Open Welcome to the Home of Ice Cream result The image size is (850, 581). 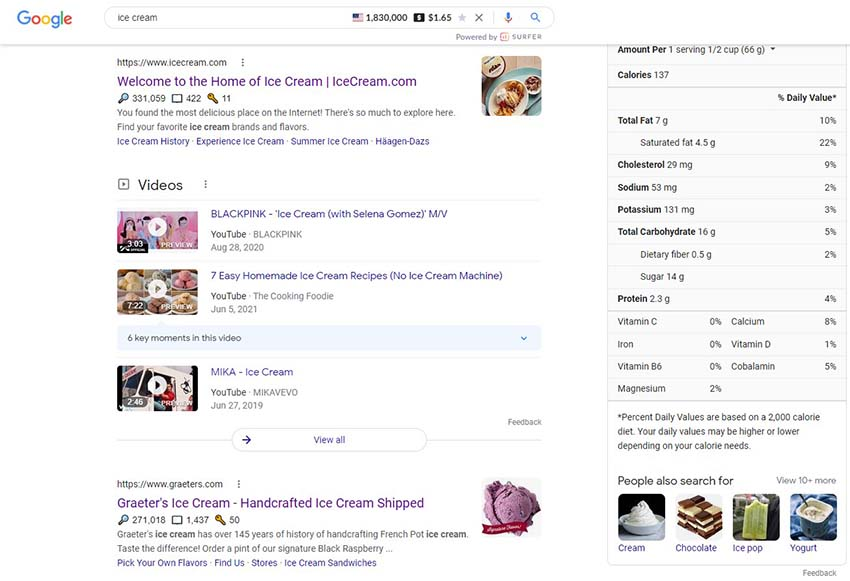point(267,81)
